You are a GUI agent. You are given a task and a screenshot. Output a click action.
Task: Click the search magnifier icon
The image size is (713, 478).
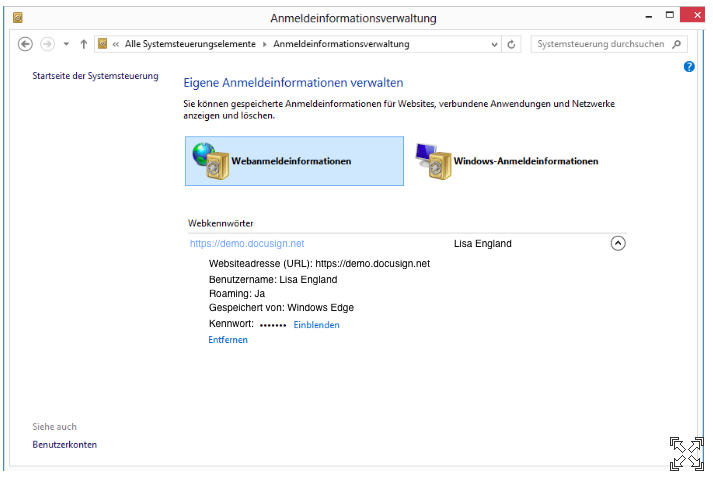click(677, 44)
